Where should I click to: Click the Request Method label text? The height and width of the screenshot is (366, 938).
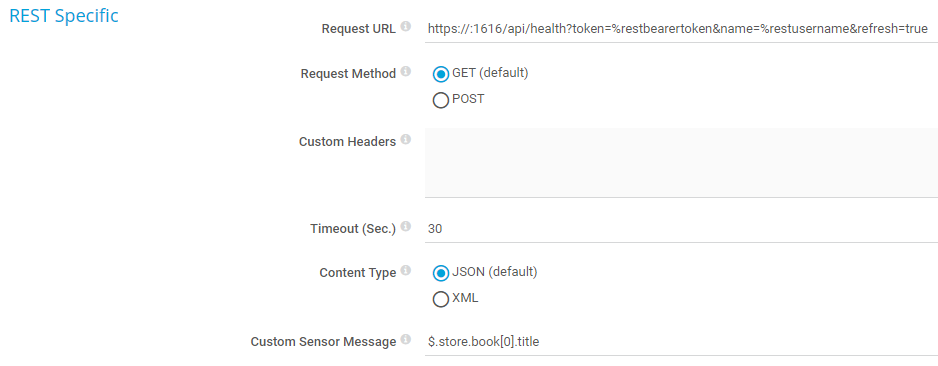tap(348, 74)
